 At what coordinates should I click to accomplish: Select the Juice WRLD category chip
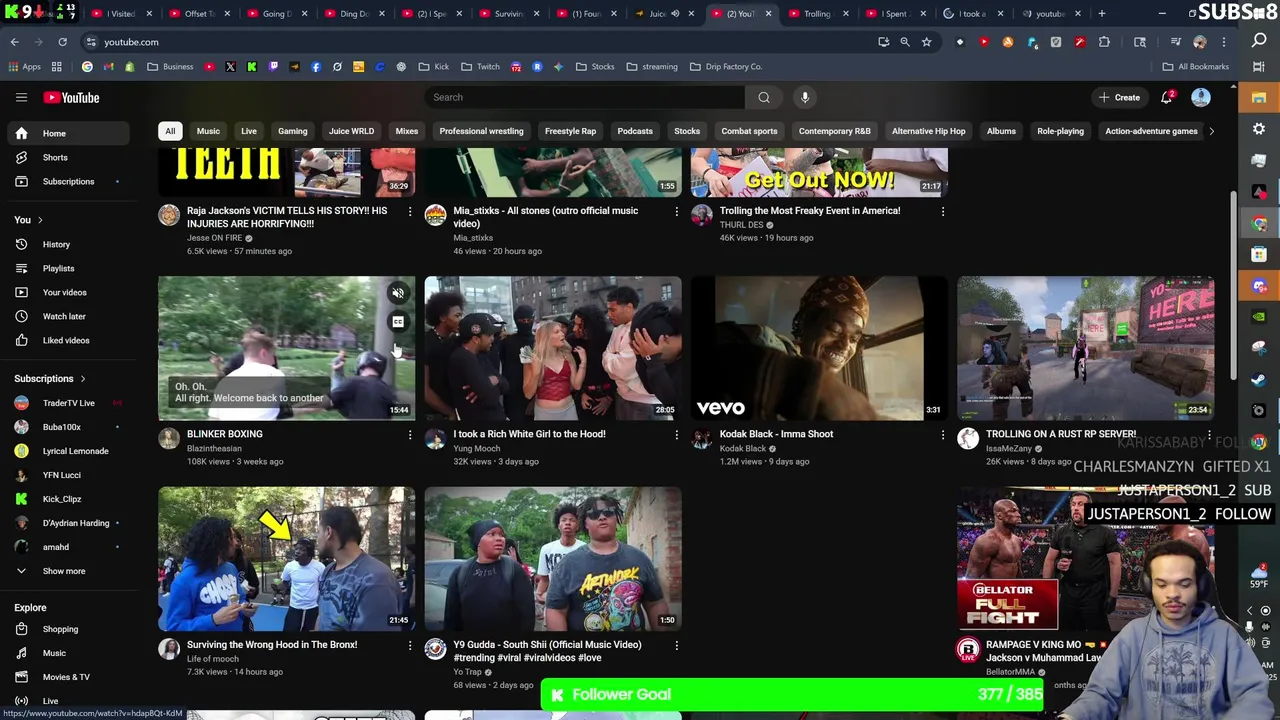pos(351,131)
